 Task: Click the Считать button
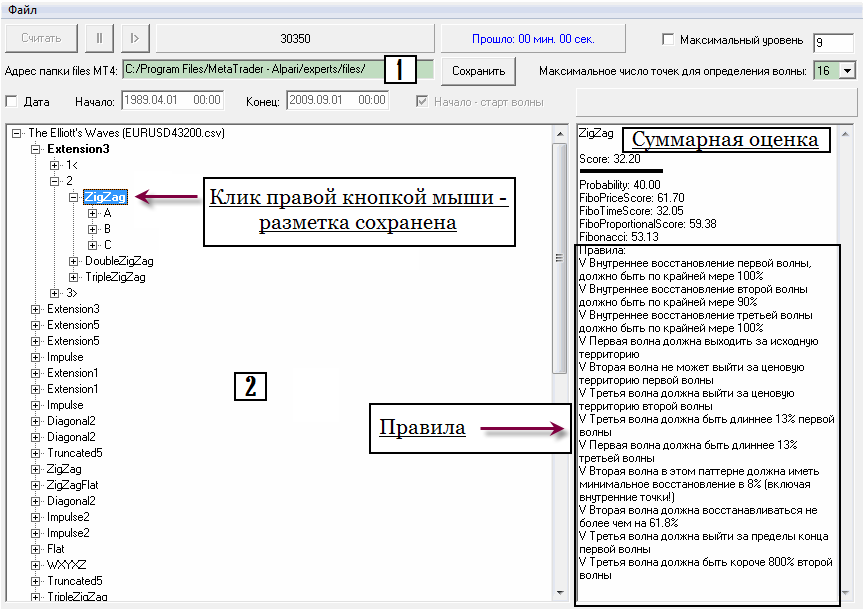tap(41, 38)
